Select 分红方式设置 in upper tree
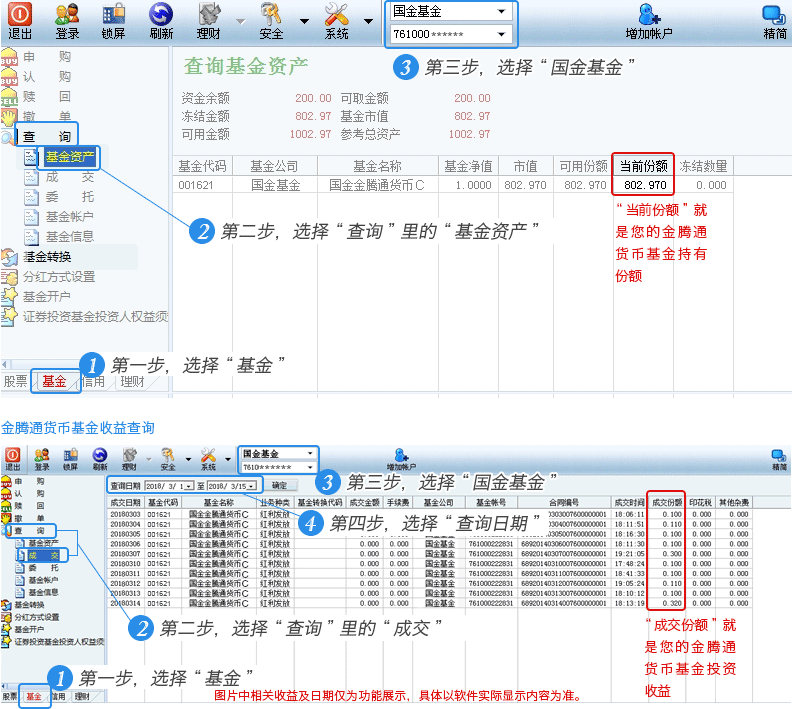The image size is (800, 709). pyautogui.click(x=59, y=277)
